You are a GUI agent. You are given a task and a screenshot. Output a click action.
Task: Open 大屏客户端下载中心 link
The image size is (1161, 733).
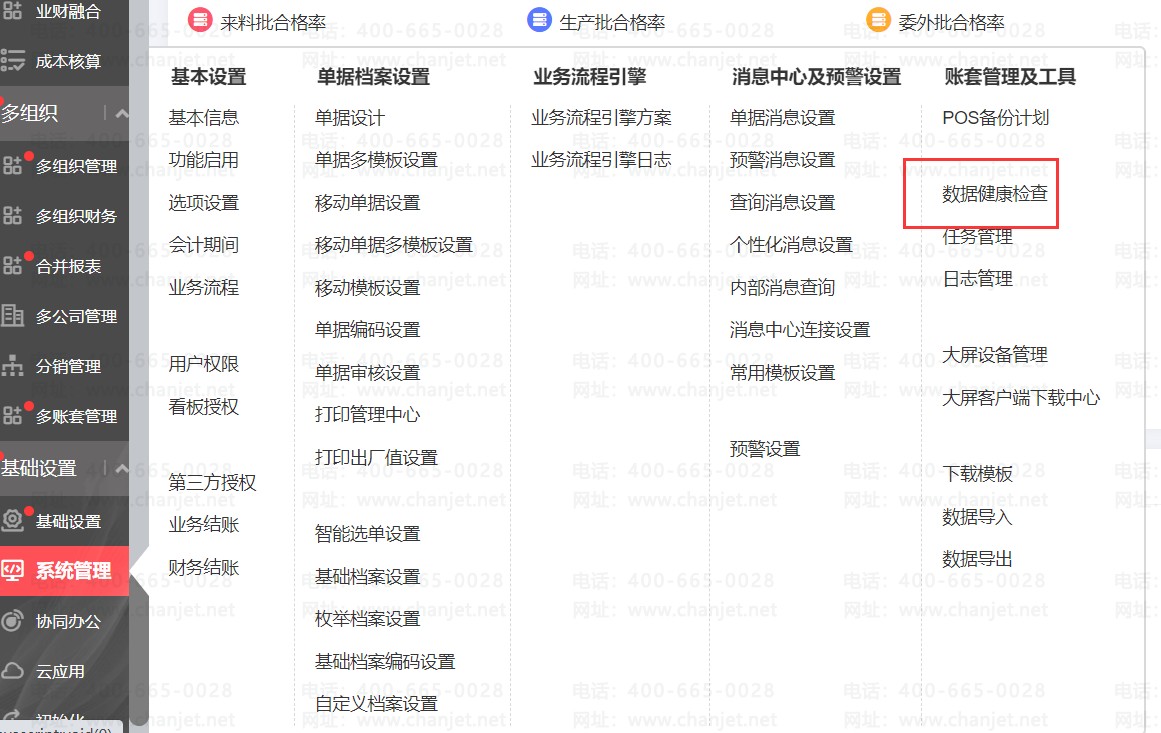tap(1021, 398)
